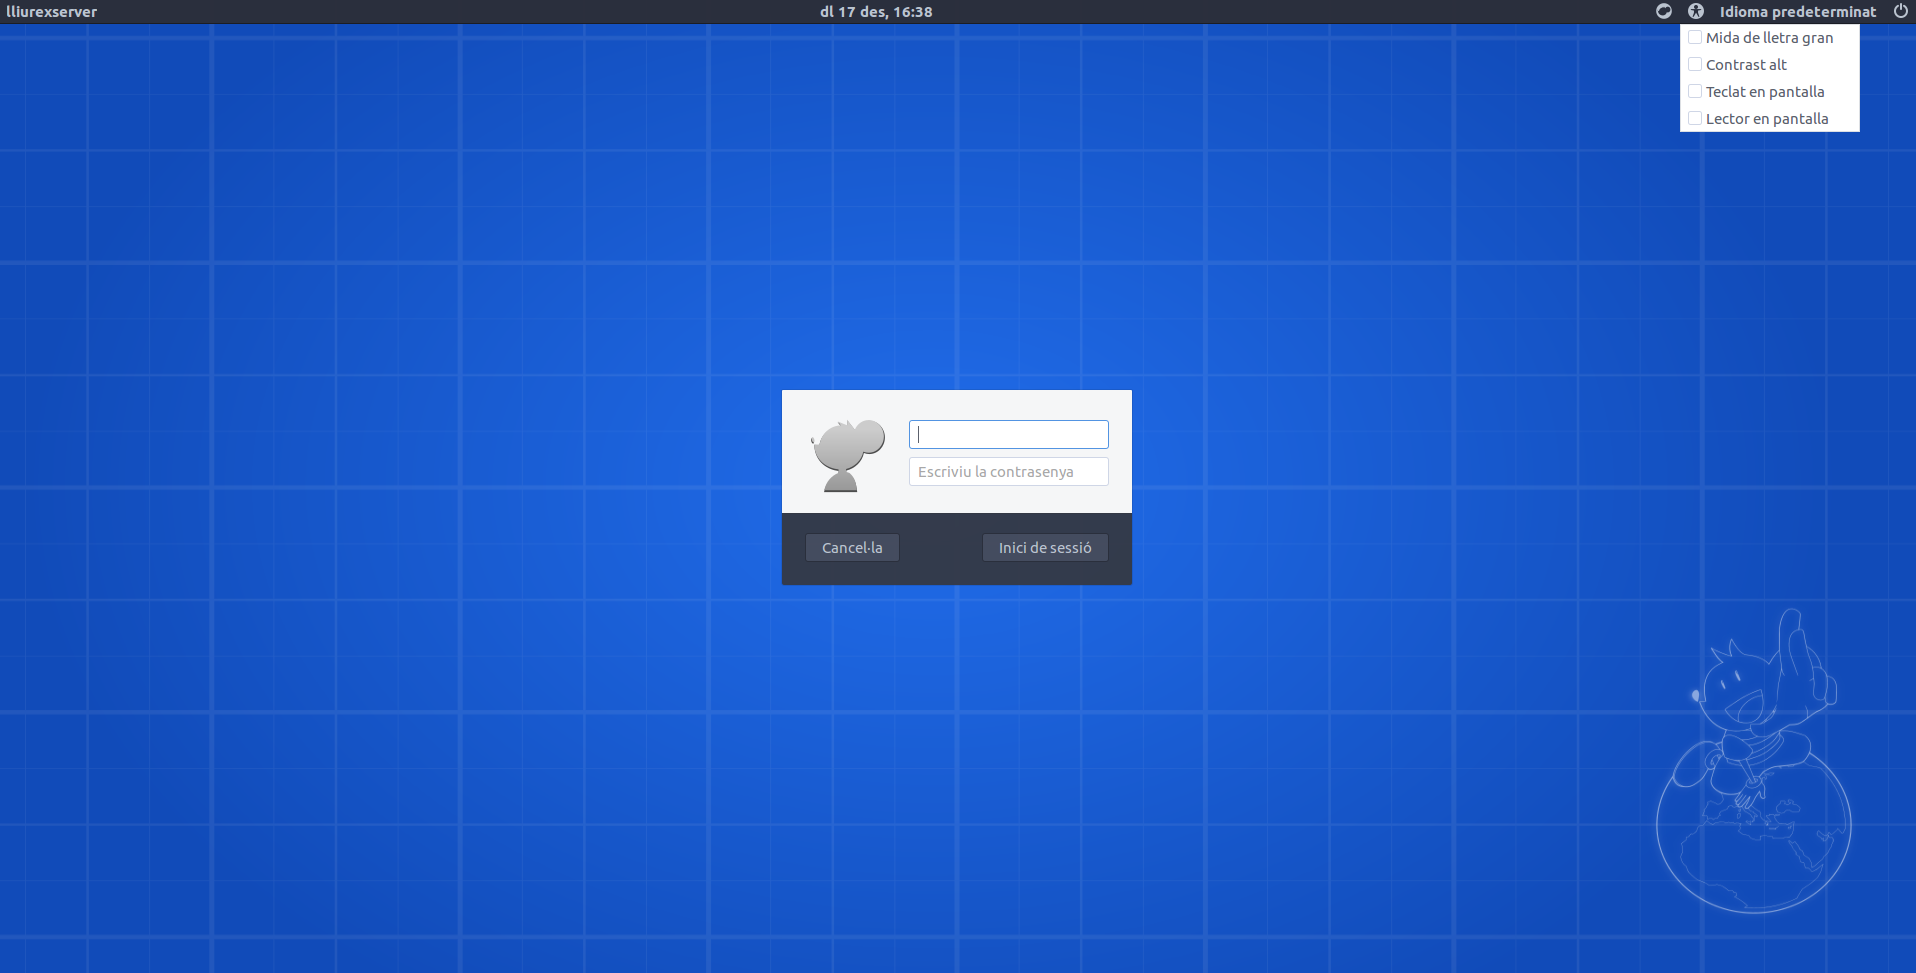
Task: Open the session type selector icon
Action: pos(1664,11)
